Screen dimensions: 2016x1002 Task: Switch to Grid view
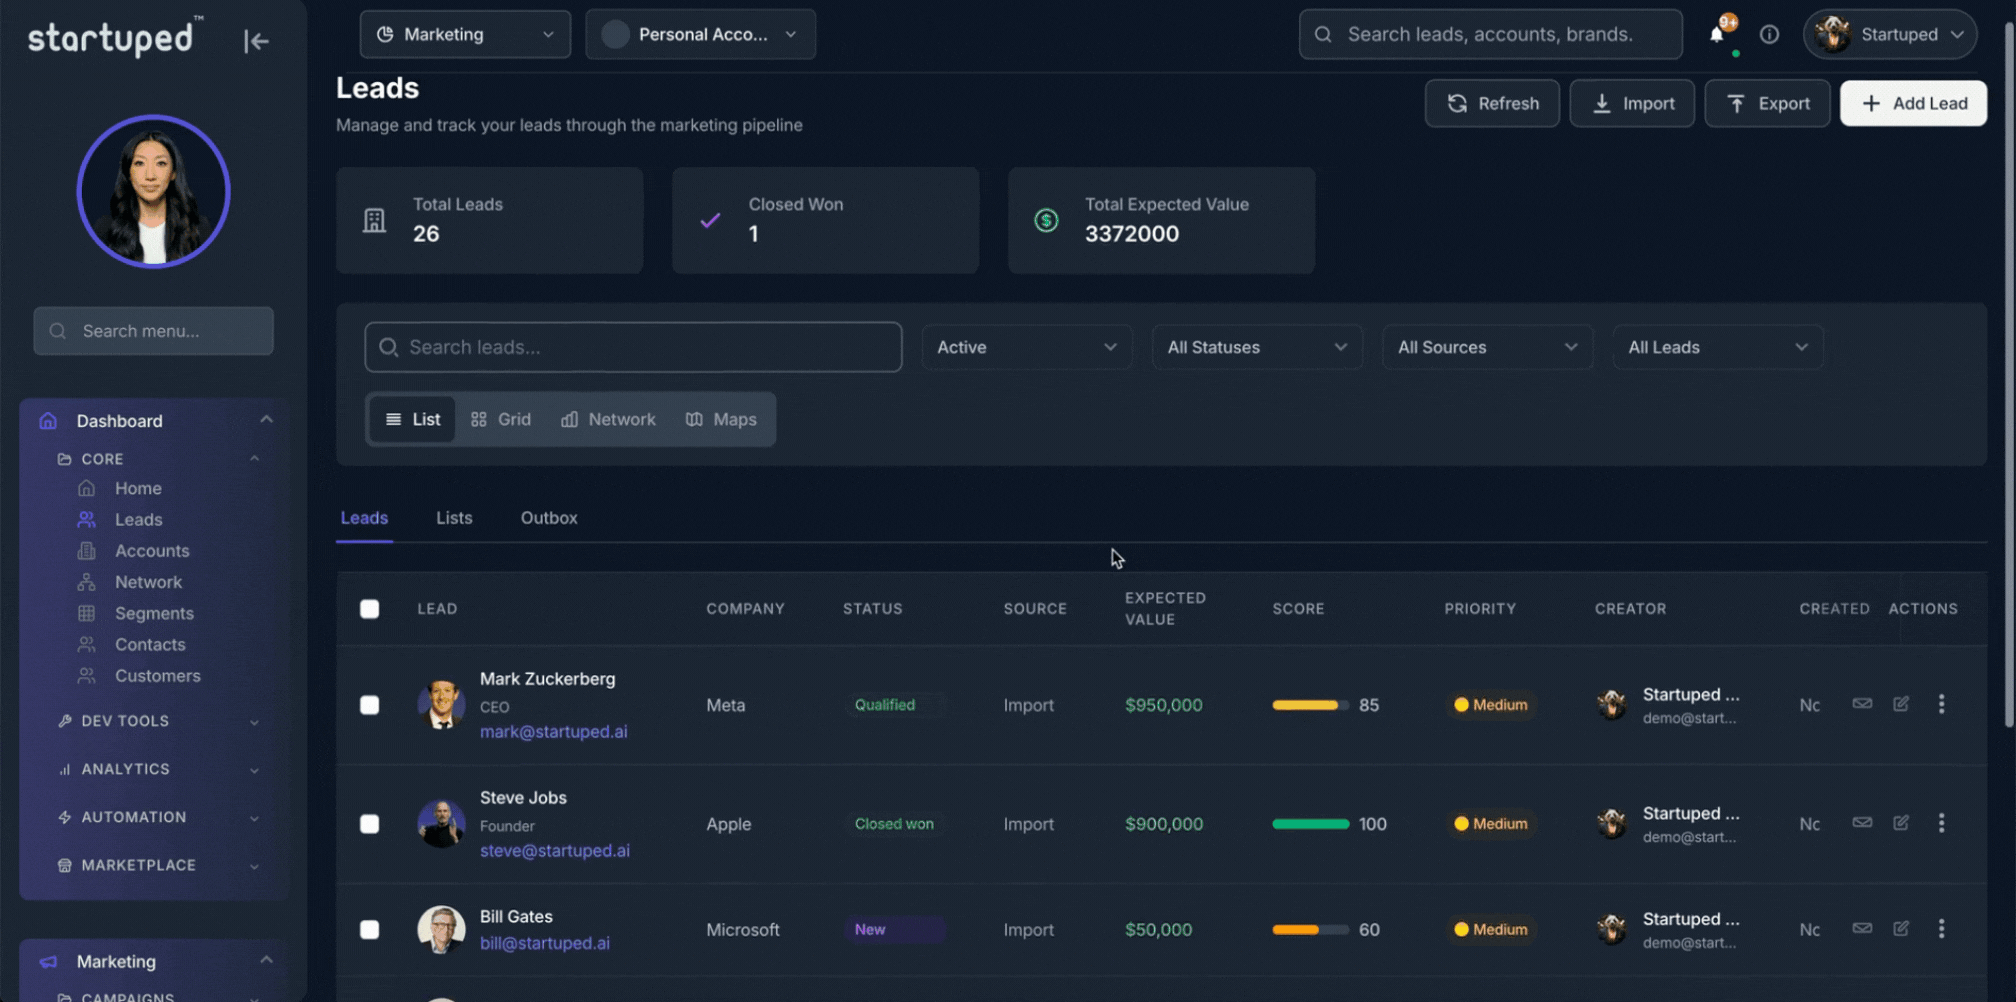point(501,419)
